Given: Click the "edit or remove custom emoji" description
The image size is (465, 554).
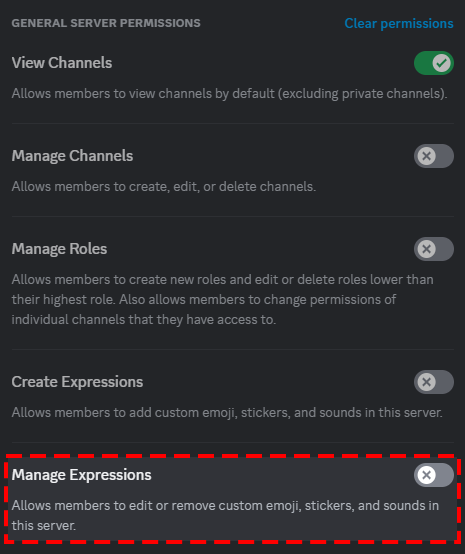Looking at the screenshot, I should tap(225, 506).
